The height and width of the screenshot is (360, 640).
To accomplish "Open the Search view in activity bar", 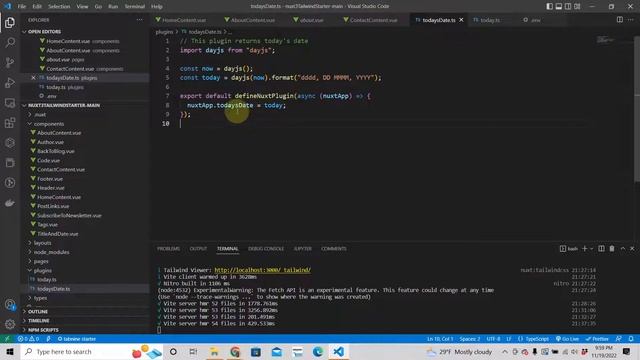I will (x=10, y=42).
